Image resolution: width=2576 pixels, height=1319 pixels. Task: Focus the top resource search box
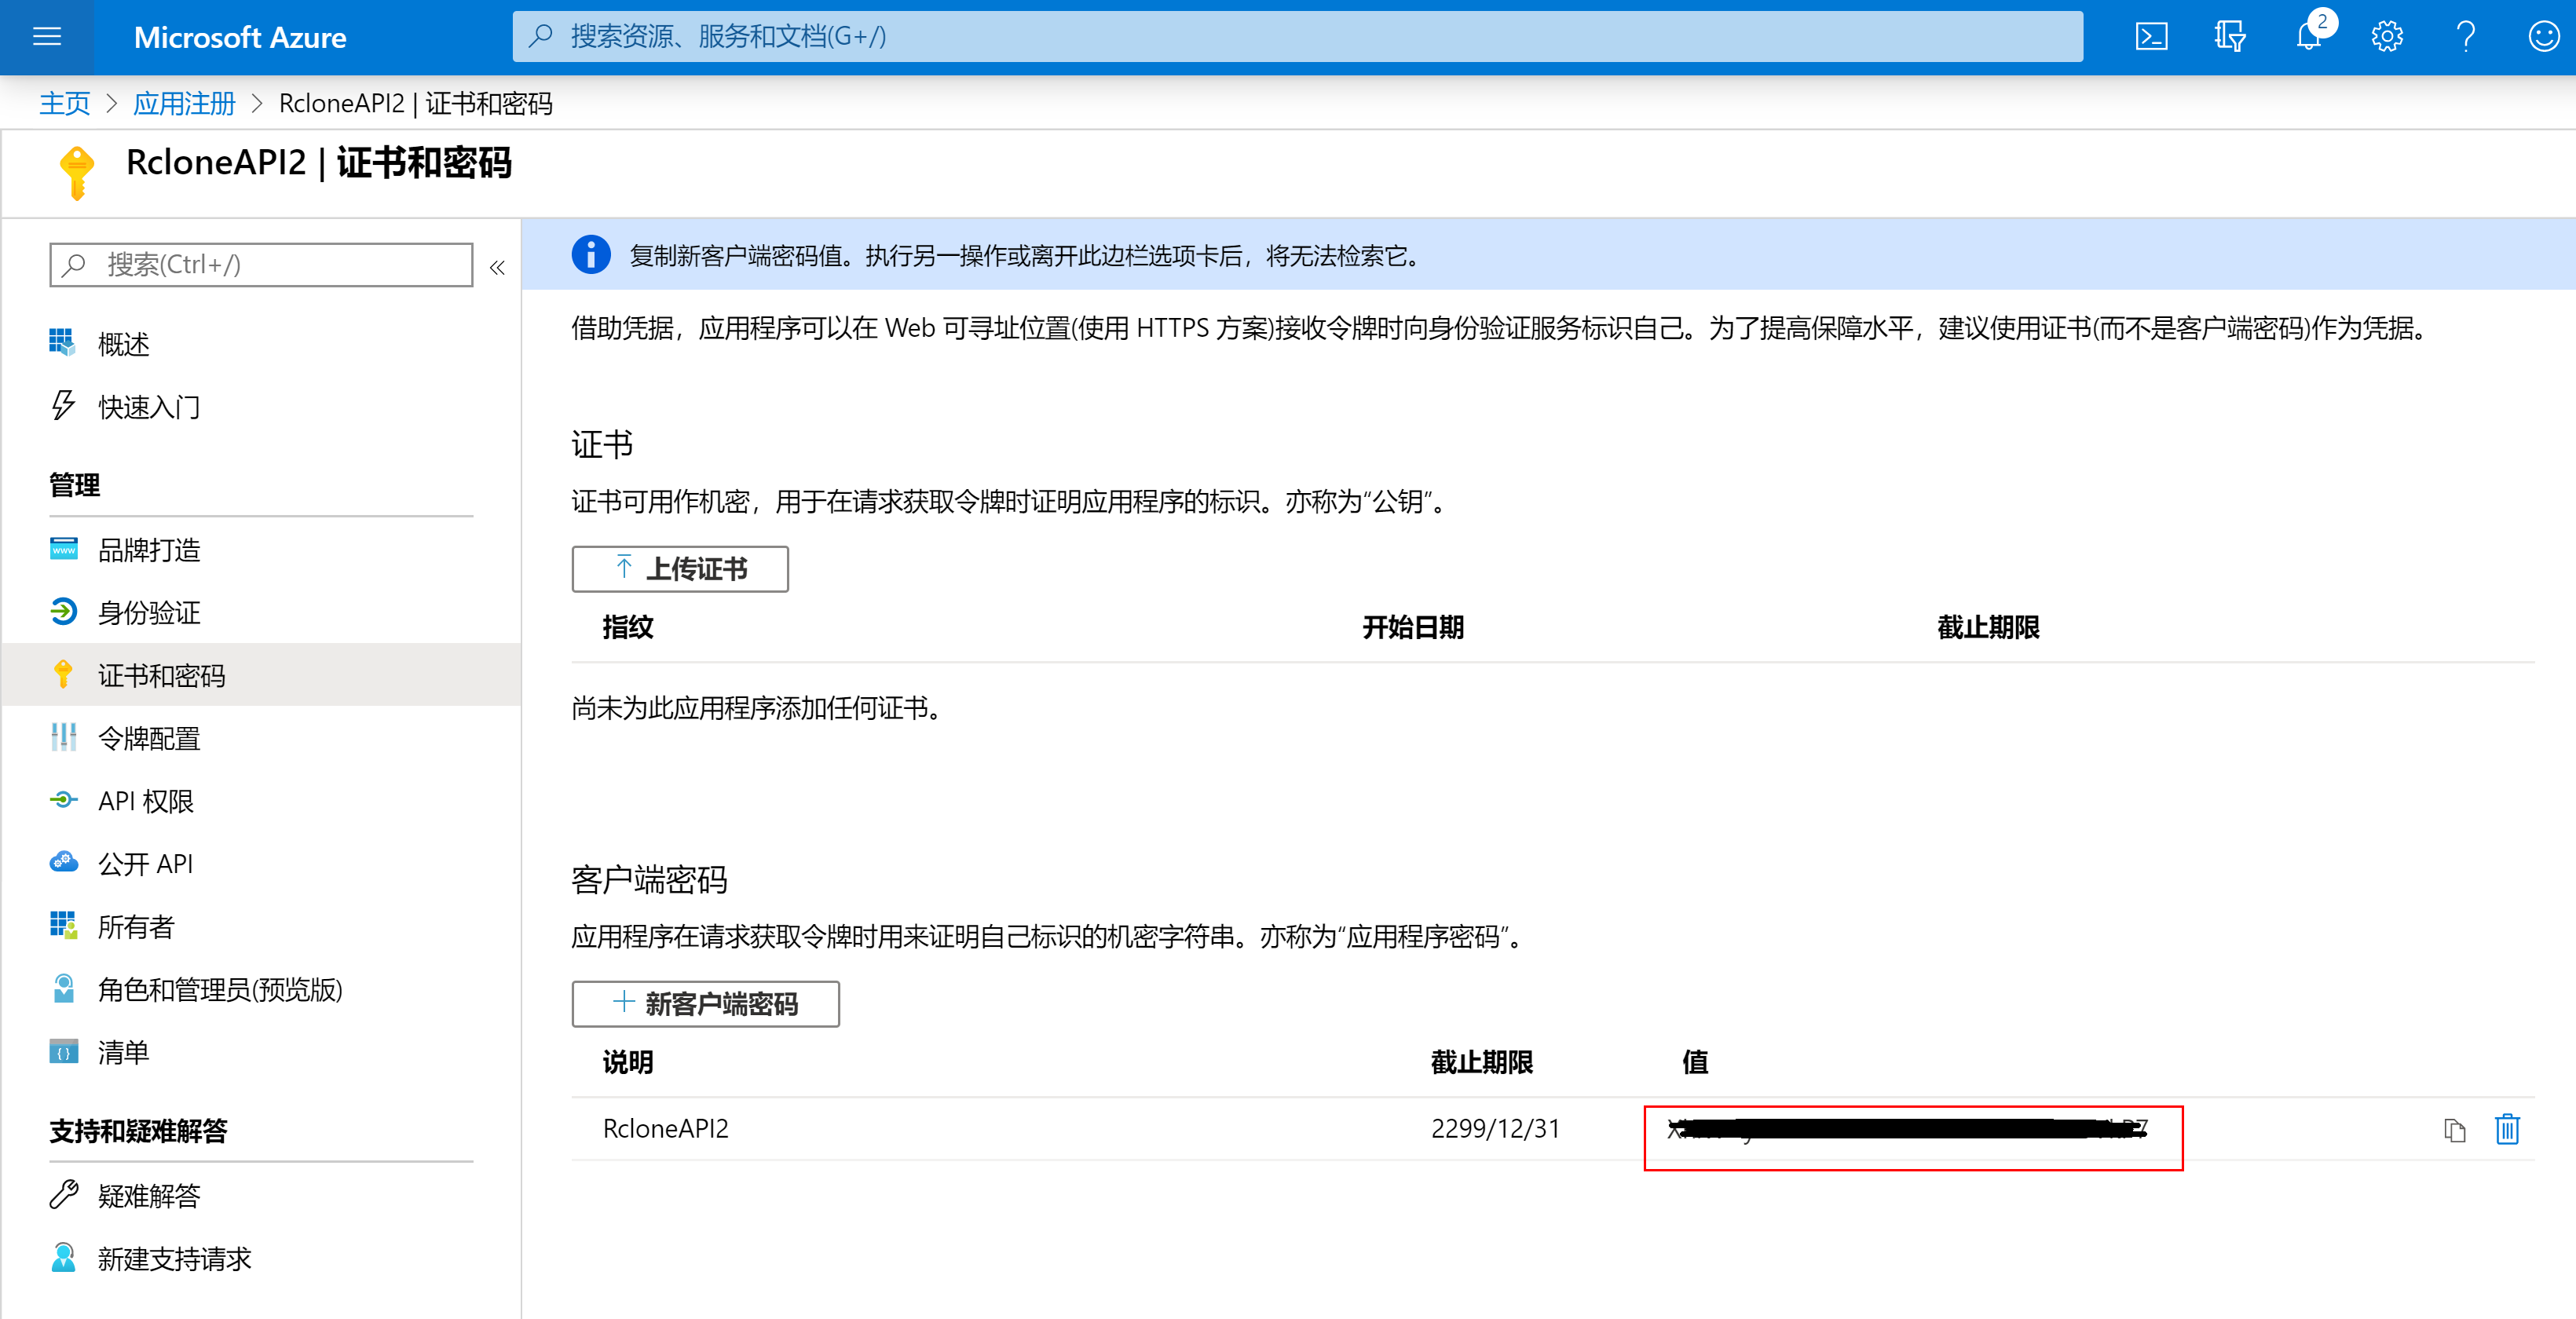click(x=1297, y=37)
